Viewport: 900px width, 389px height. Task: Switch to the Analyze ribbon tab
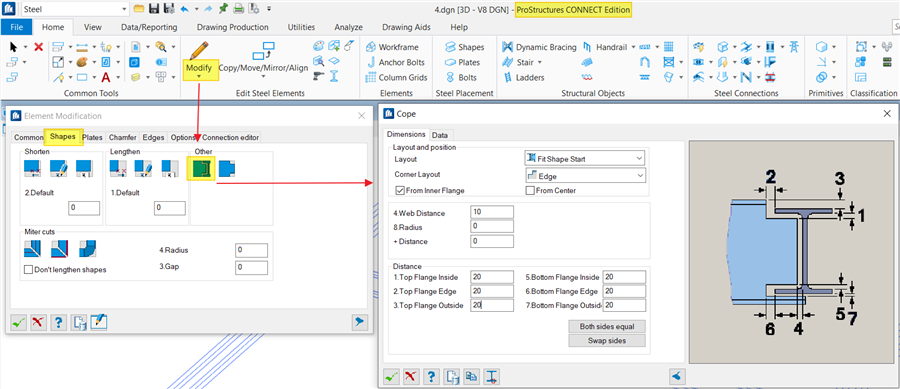[x=348, y=27]
